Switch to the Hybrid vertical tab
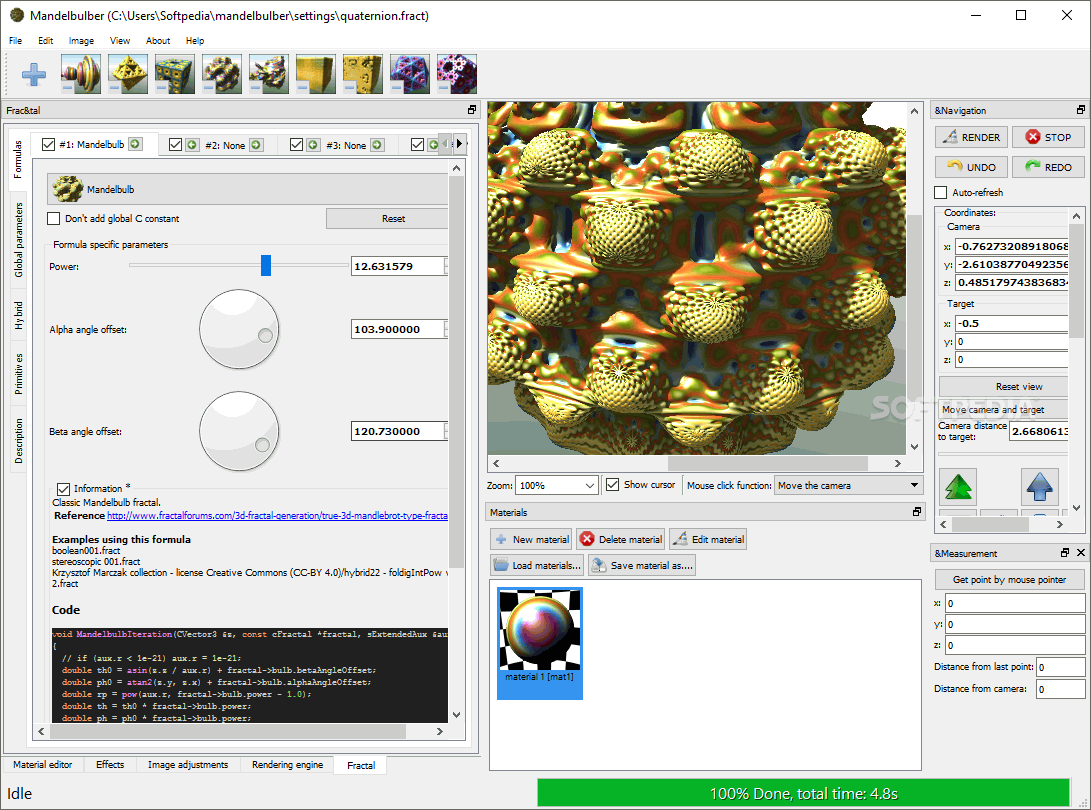Screen dimensions: 1091x810 (x=19, y=315)
